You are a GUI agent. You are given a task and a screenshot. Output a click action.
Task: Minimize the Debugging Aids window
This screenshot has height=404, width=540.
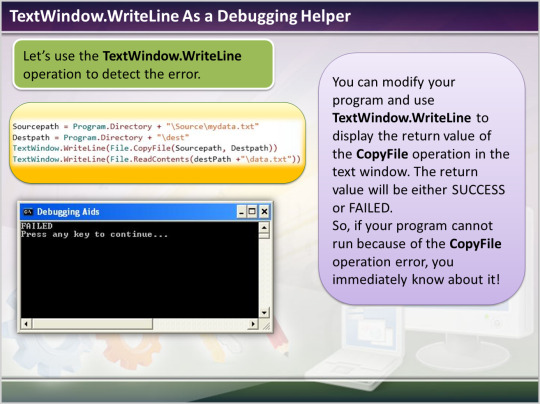tap(242, 211)
